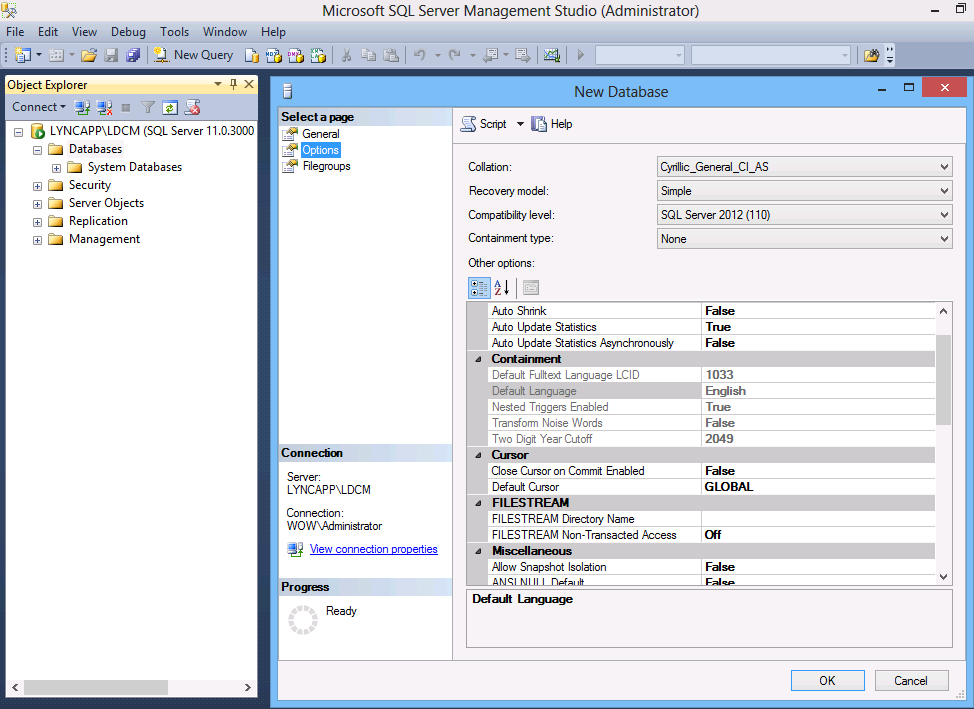This screenshot has width=974, height=709.
Task: Click the New Project toolbar icon
Action: coord(22,55)
